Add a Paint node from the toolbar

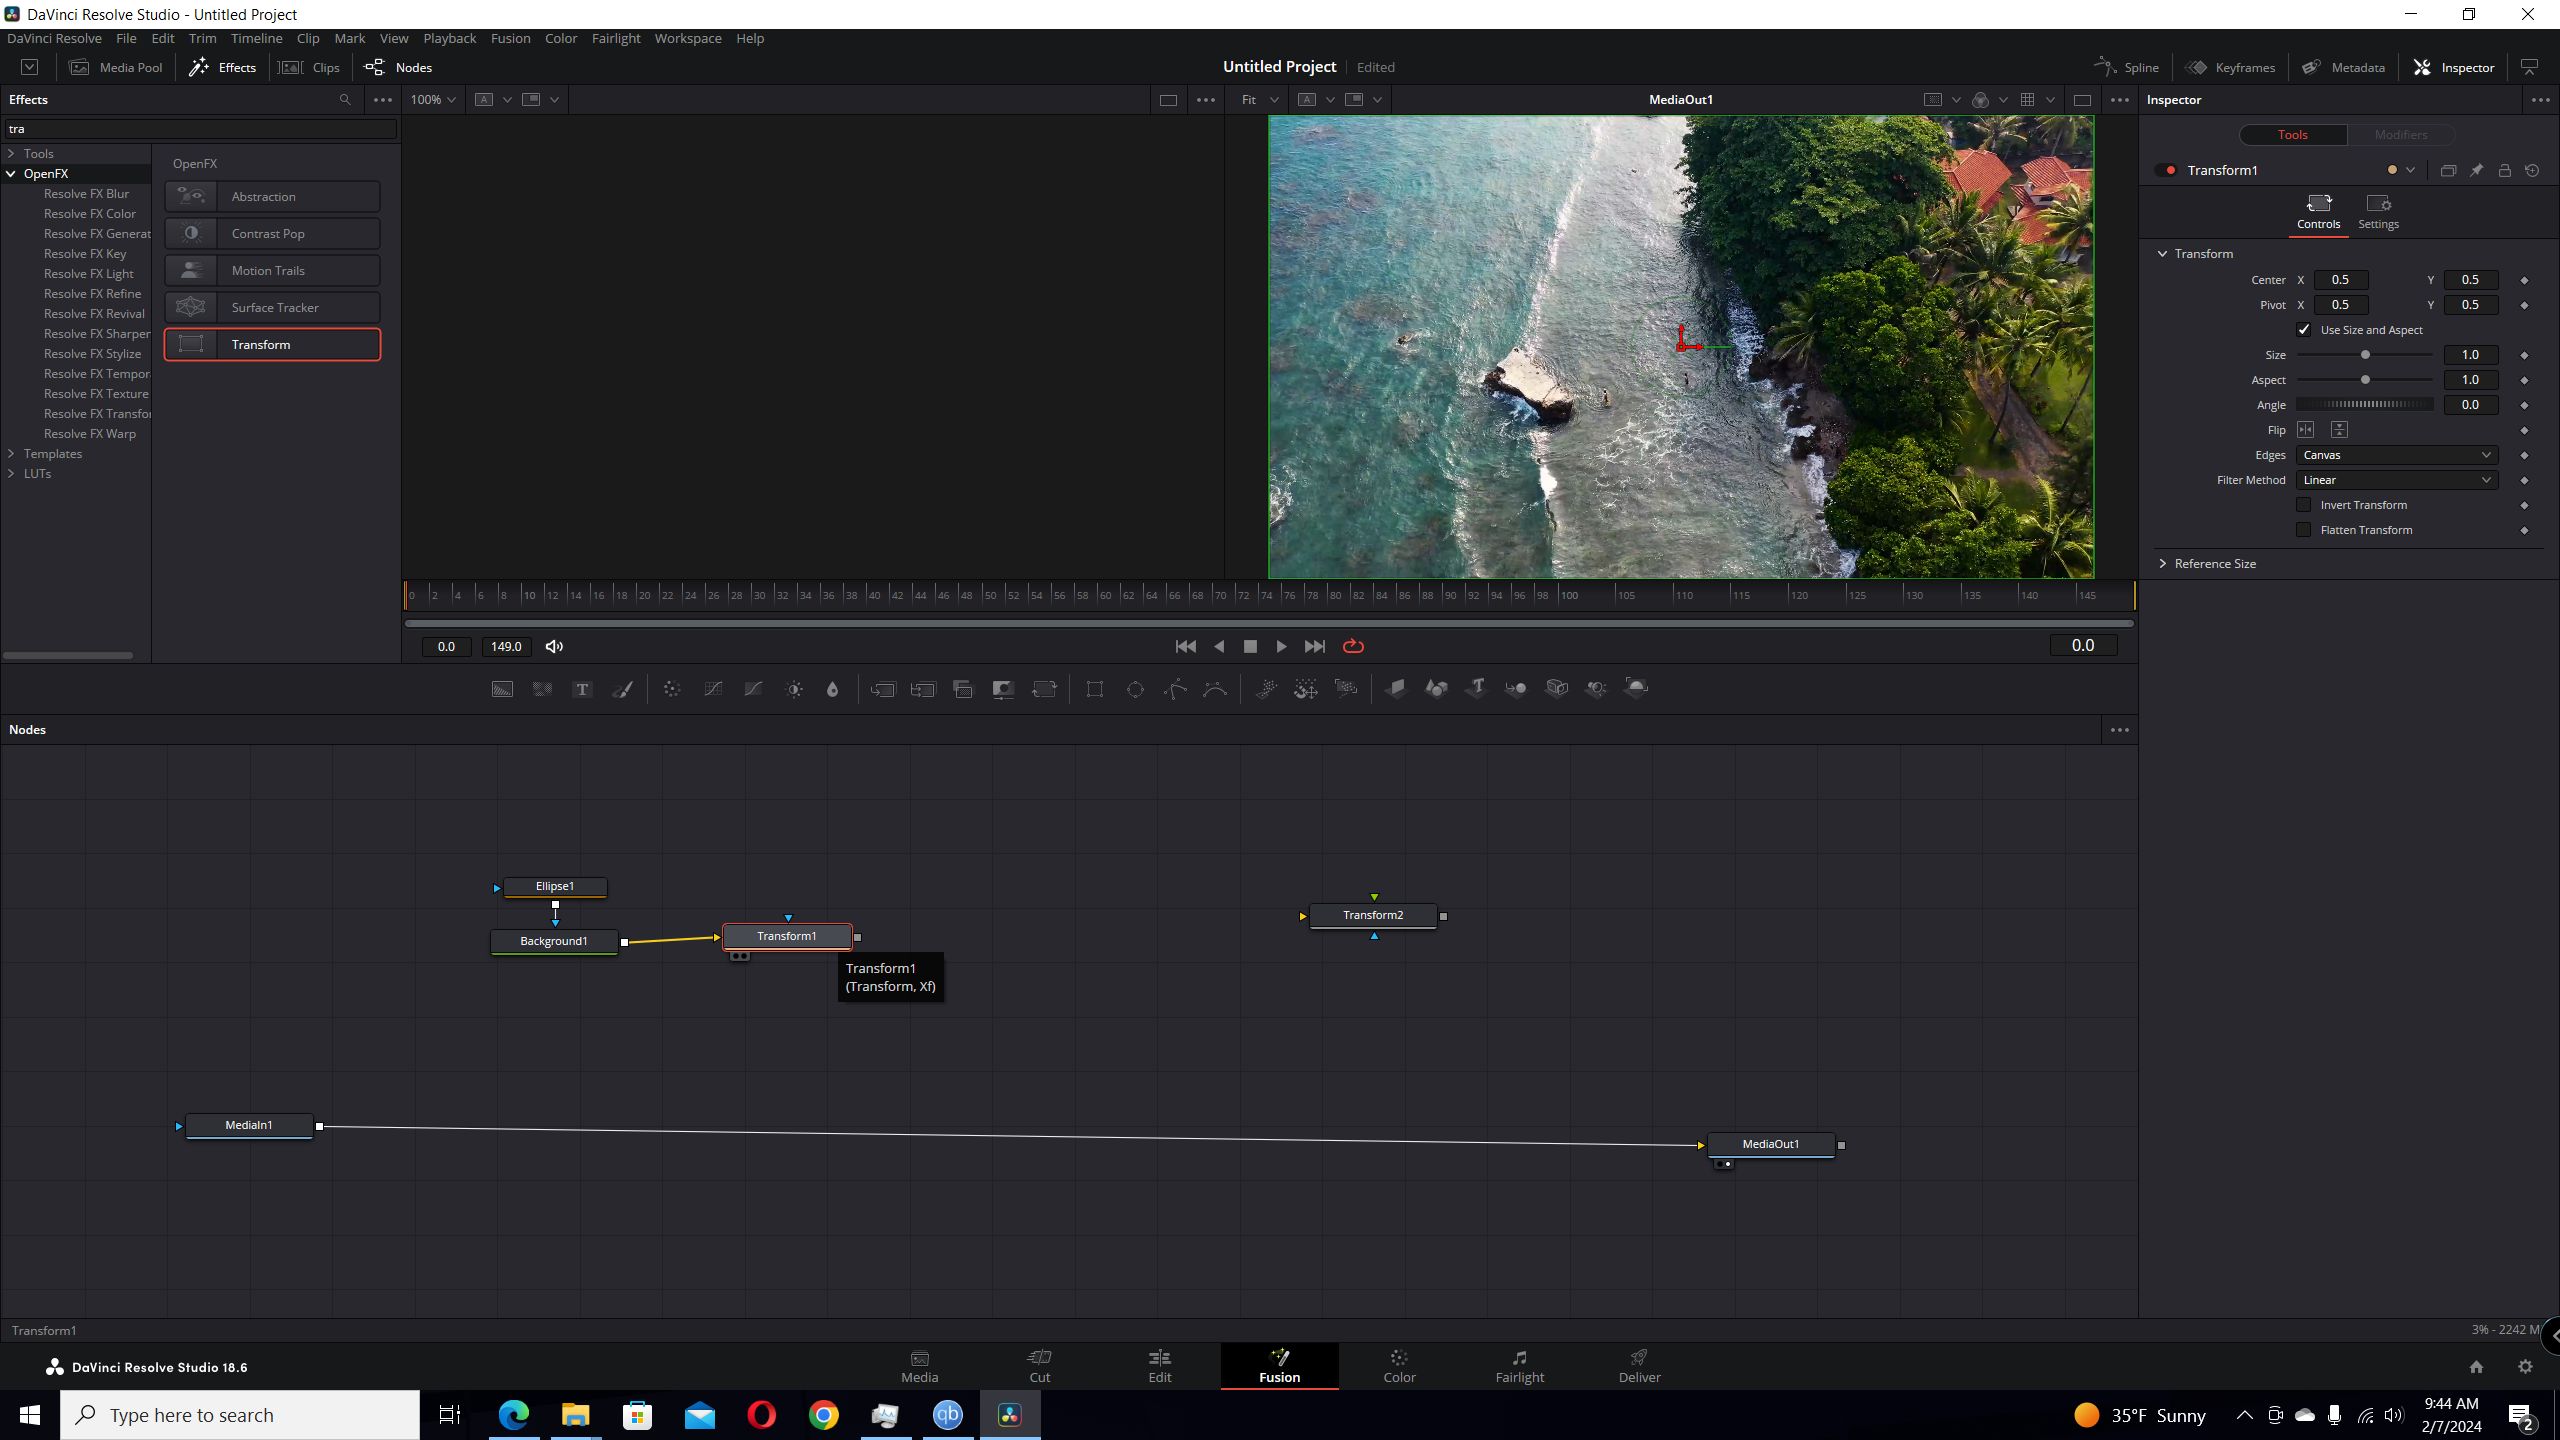point(622,689)
